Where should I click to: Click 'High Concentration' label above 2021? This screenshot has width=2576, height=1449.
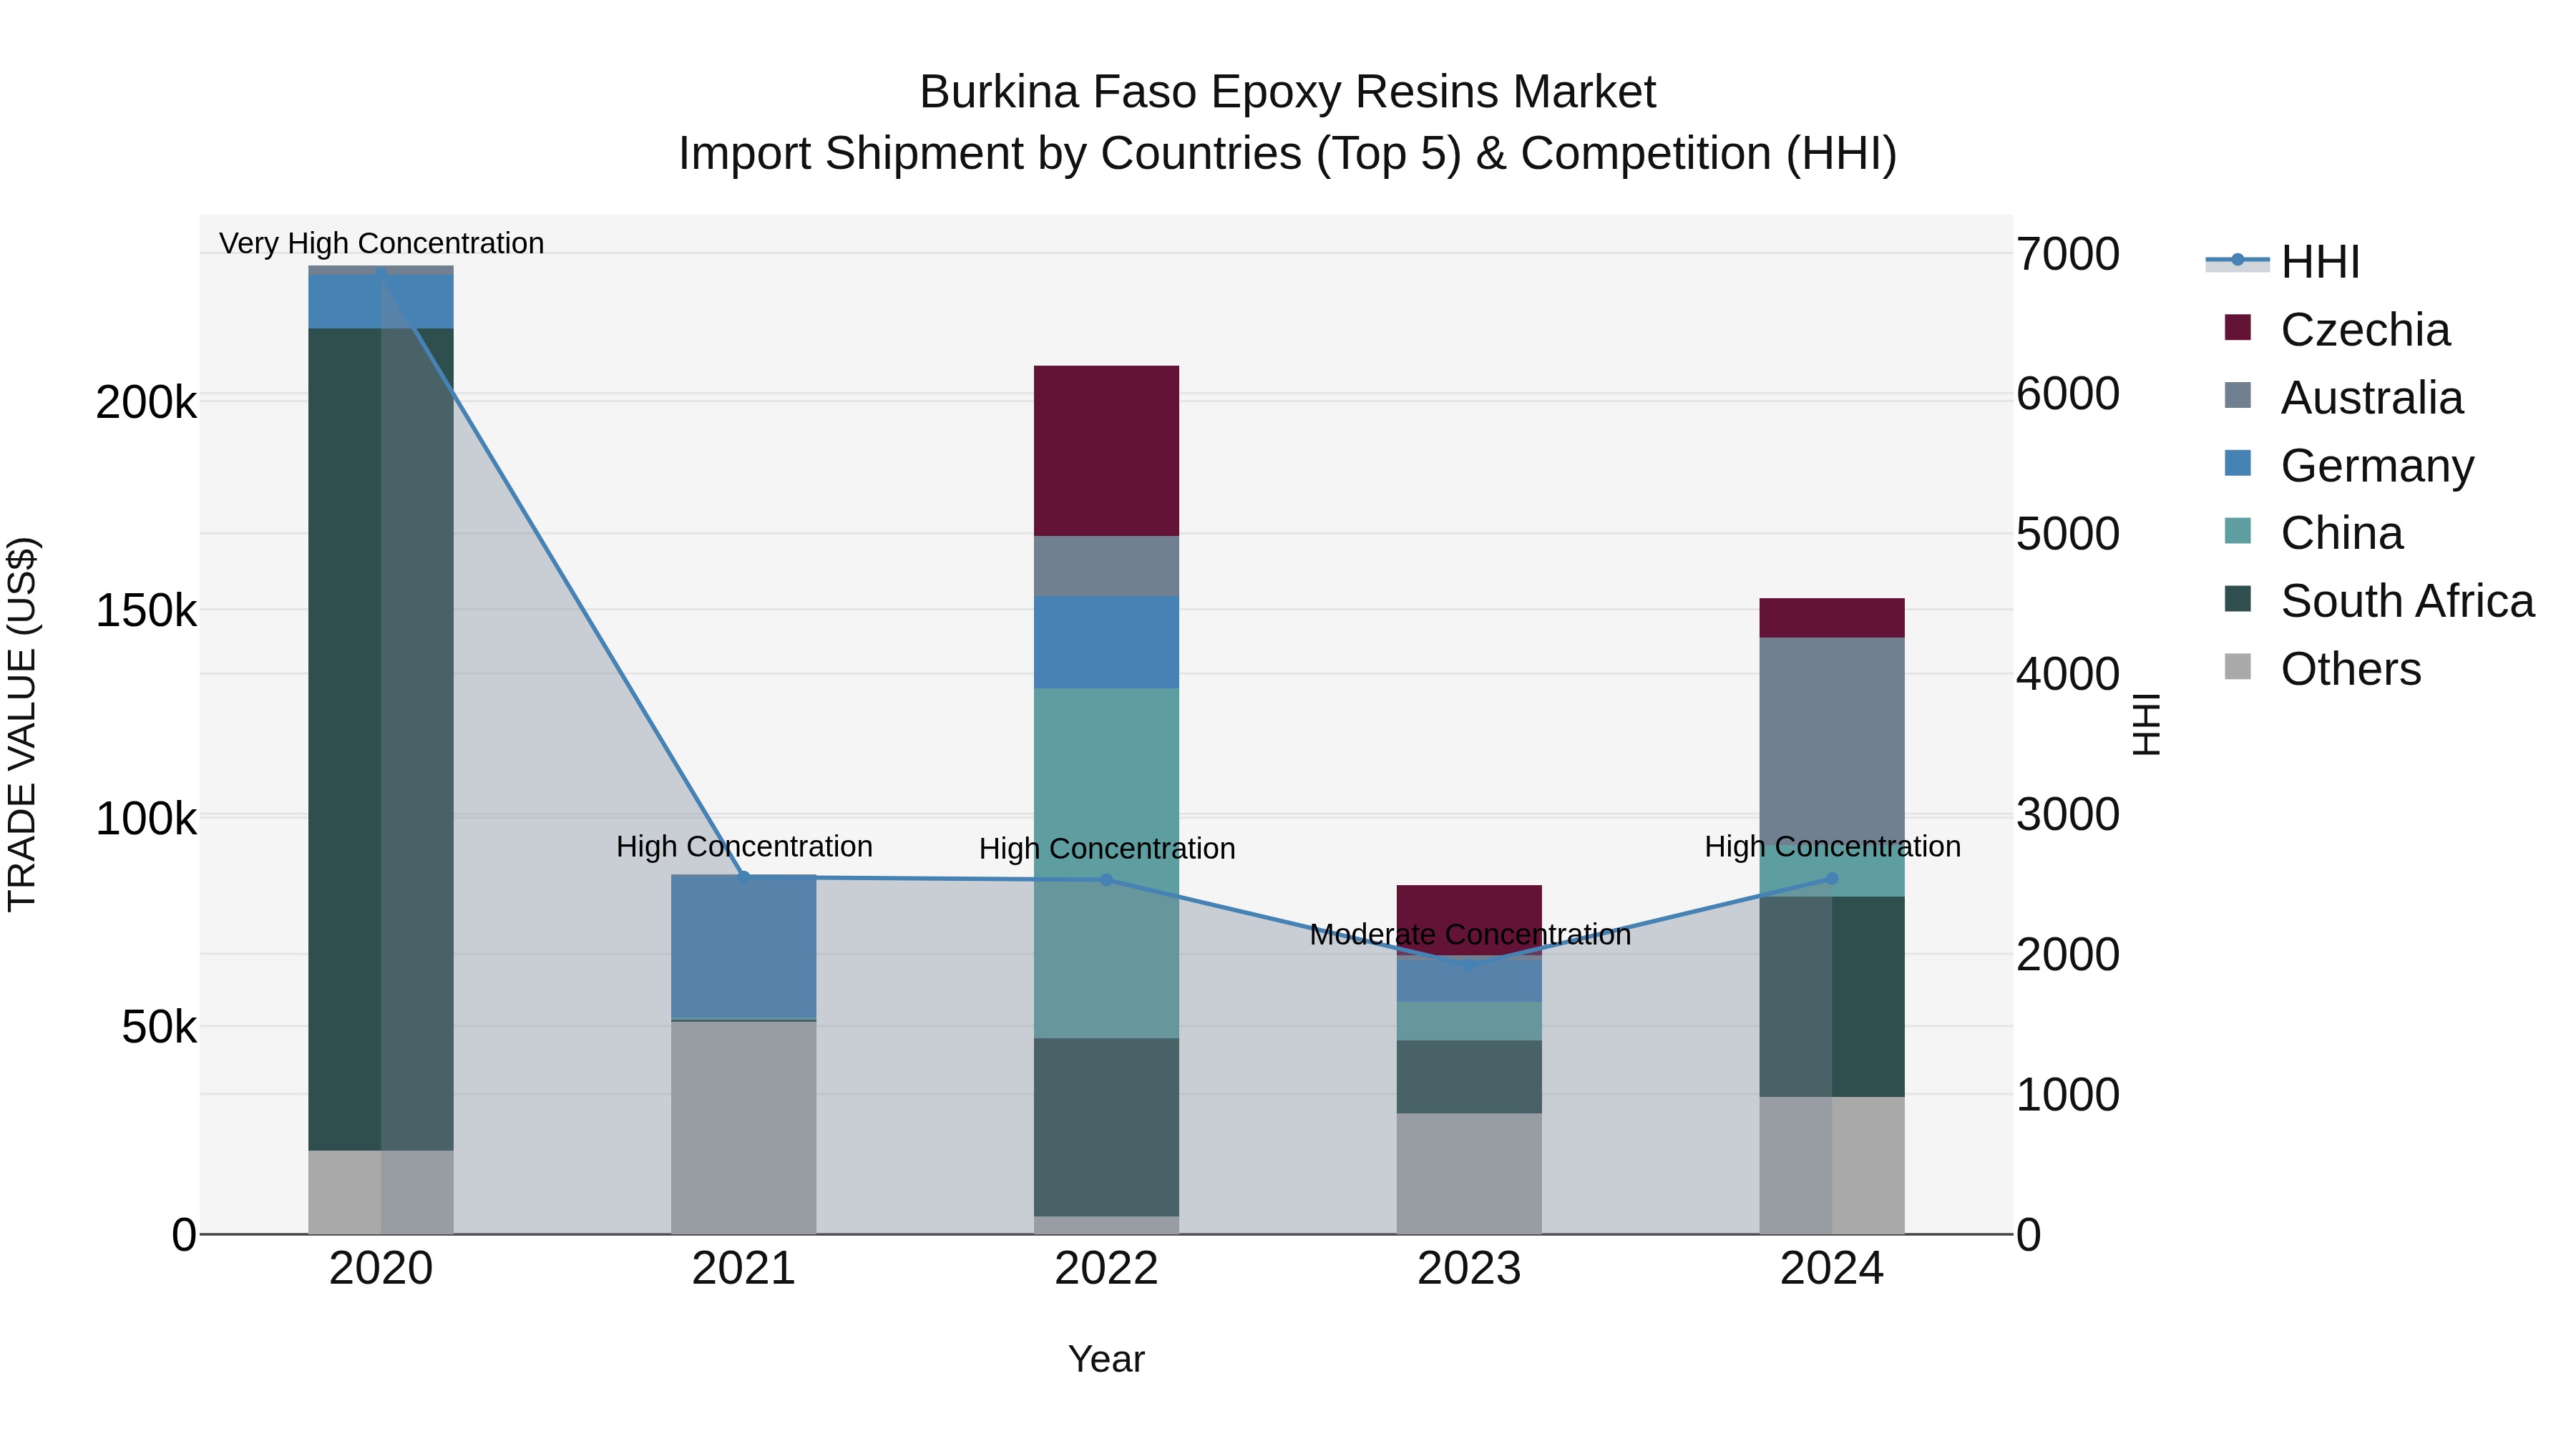(744, 847)
